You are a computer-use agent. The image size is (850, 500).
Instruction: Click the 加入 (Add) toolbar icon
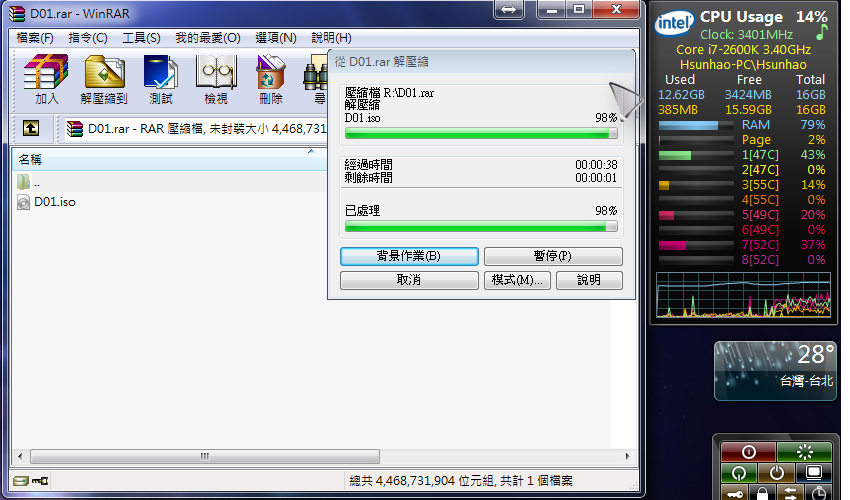pos(46,79)
